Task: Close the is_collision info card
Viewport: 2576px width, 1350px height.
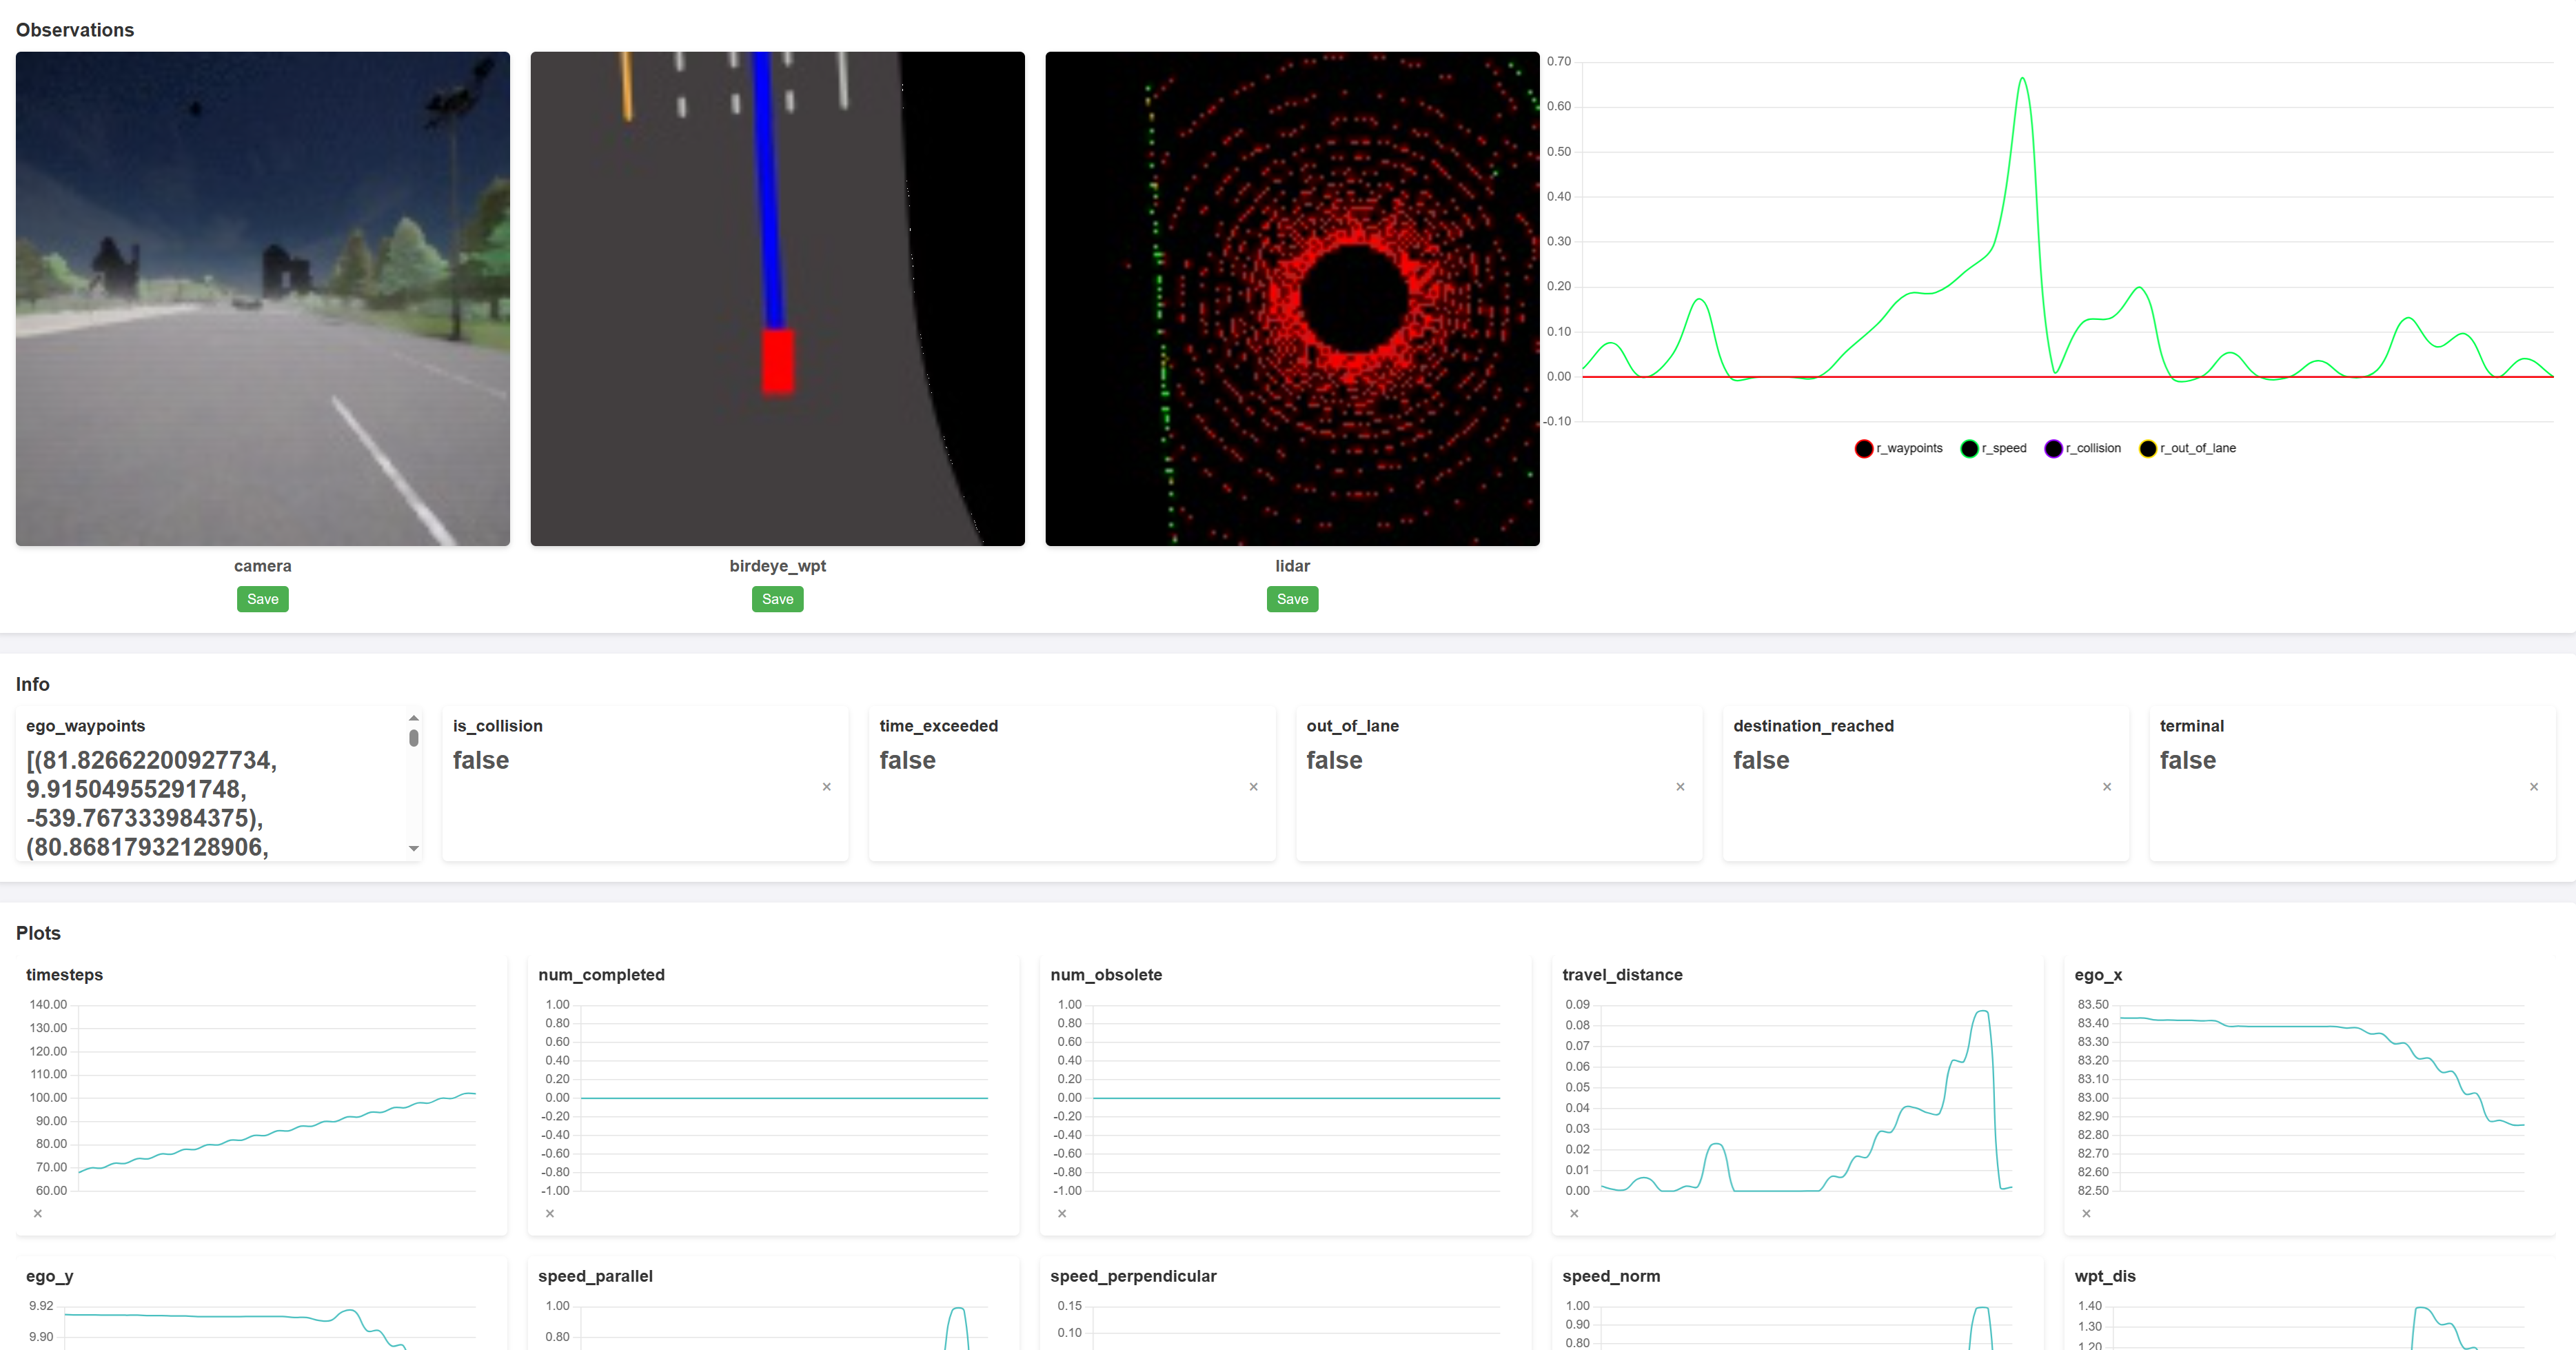Action: (826, 787)
